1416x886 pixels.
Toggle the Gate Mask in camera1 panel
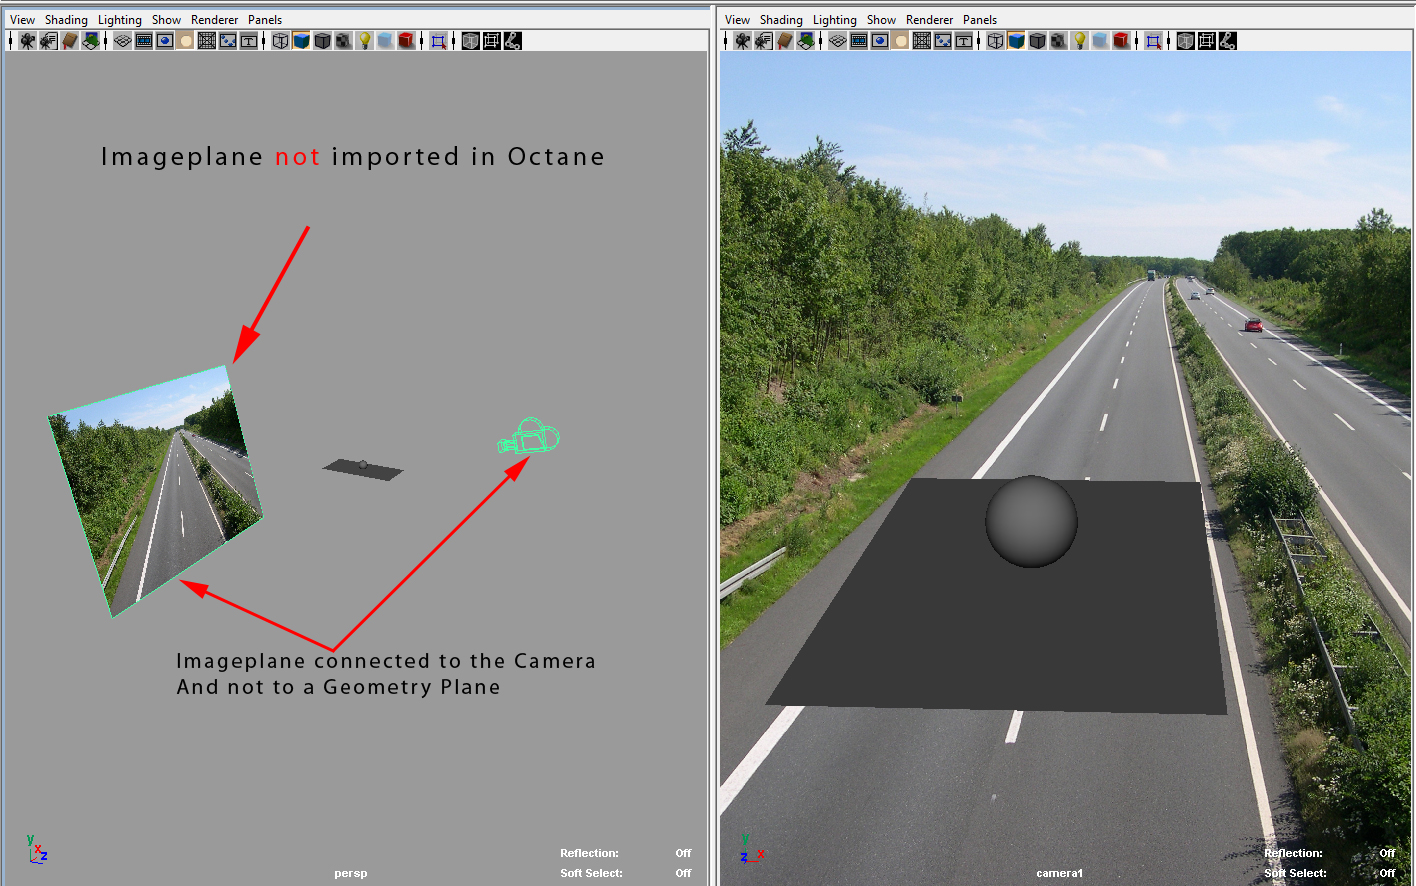pos(901,41)
